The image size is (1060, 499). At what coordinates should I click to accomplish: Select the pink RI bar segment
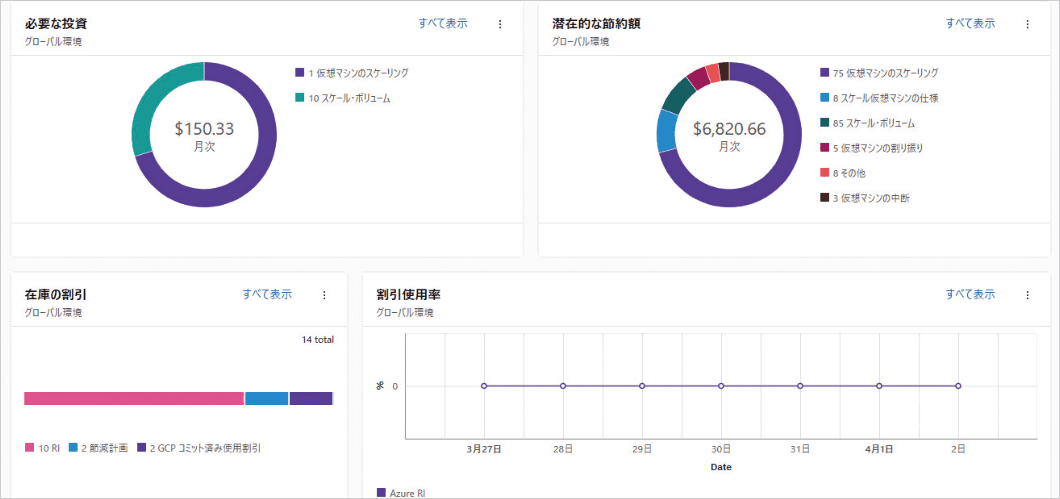[x=134, y=398]
